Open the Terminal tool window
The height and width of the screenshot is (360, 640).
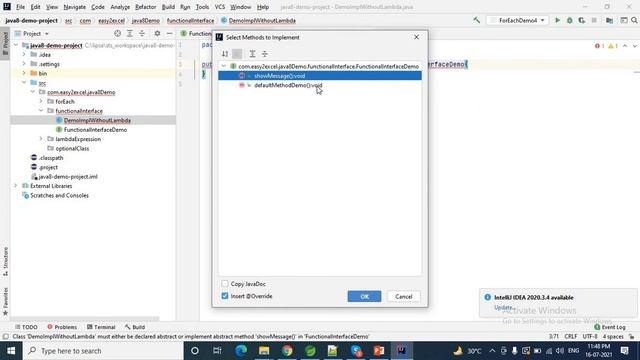pos(101,327)
